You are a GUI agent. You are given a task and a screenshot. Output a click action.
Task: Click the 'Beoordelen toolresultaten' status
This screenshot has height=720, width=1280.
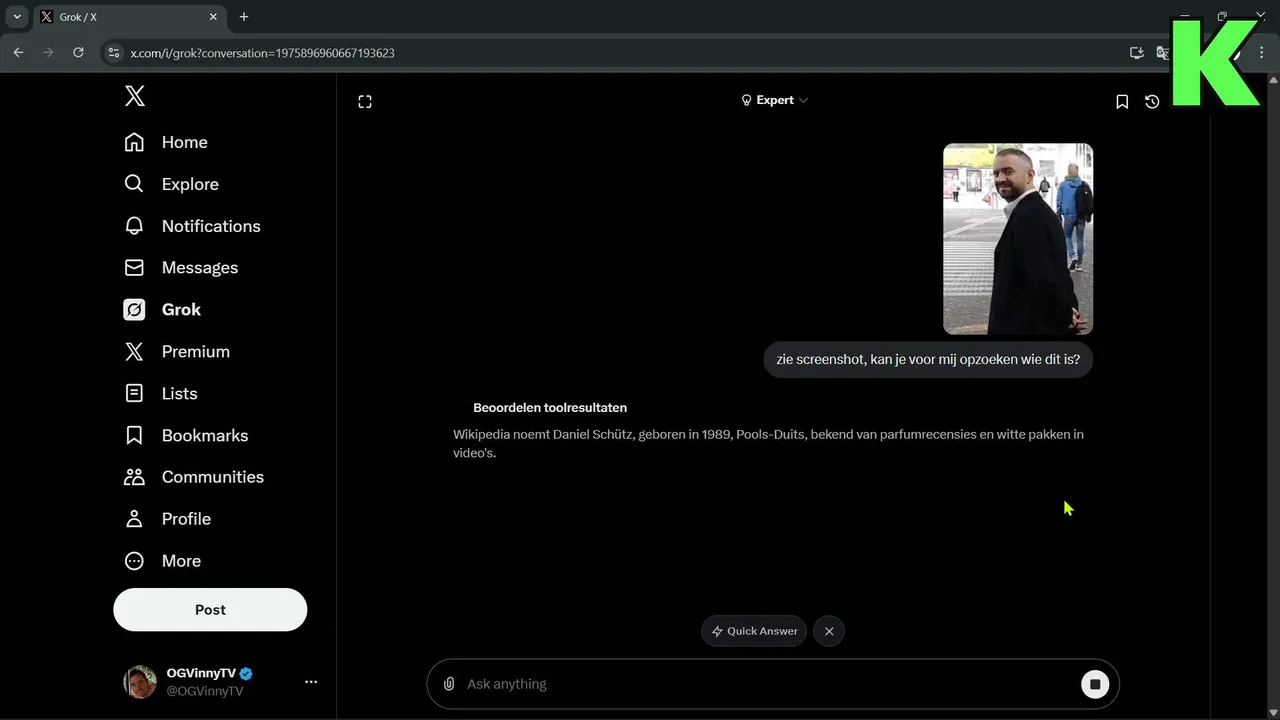(x=550, y=408)
